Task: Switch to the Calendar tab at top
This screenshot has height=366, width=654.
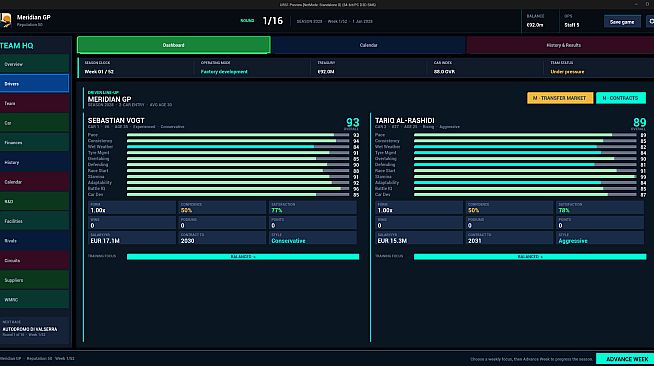Action: click(368, 45)
